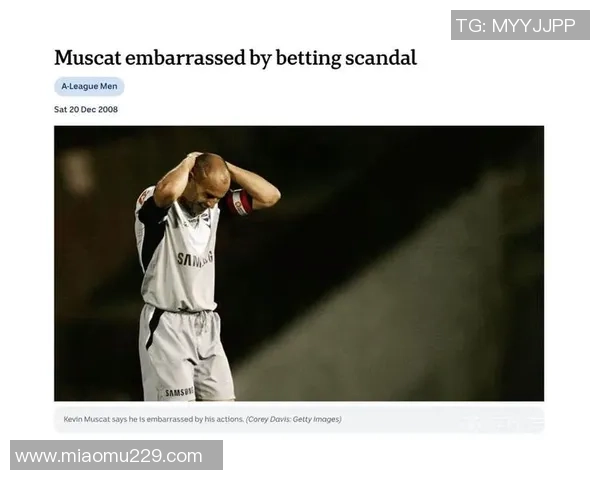
Task: Click the word "scandal" in the headline
Action: 381,58
